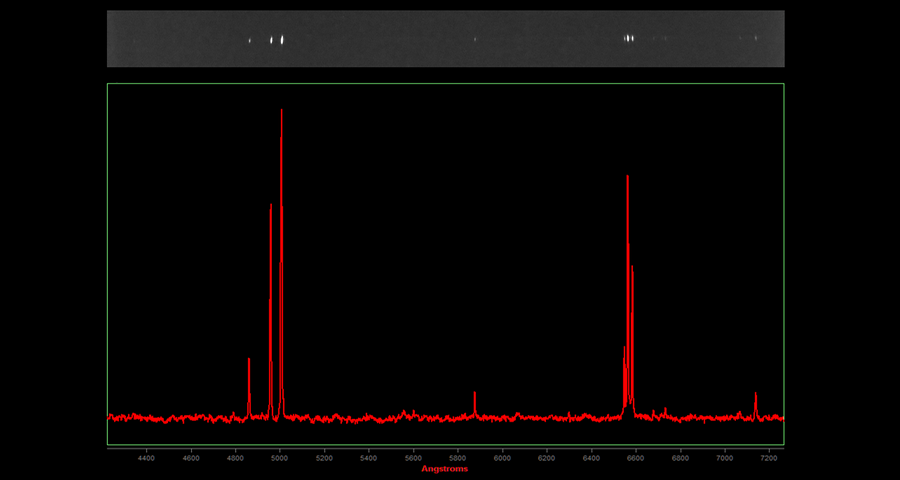The image size is (900, 480).
Task: Click the 5400 tick label on axis
Action: (368, 458)
